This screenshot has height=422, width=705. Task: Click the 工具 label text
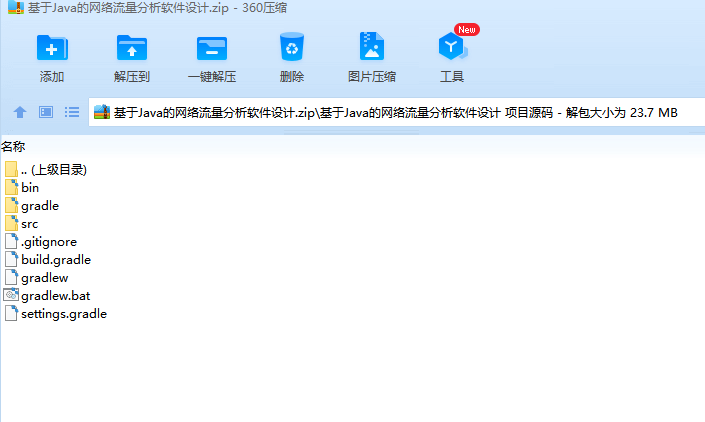pos(452,77)
